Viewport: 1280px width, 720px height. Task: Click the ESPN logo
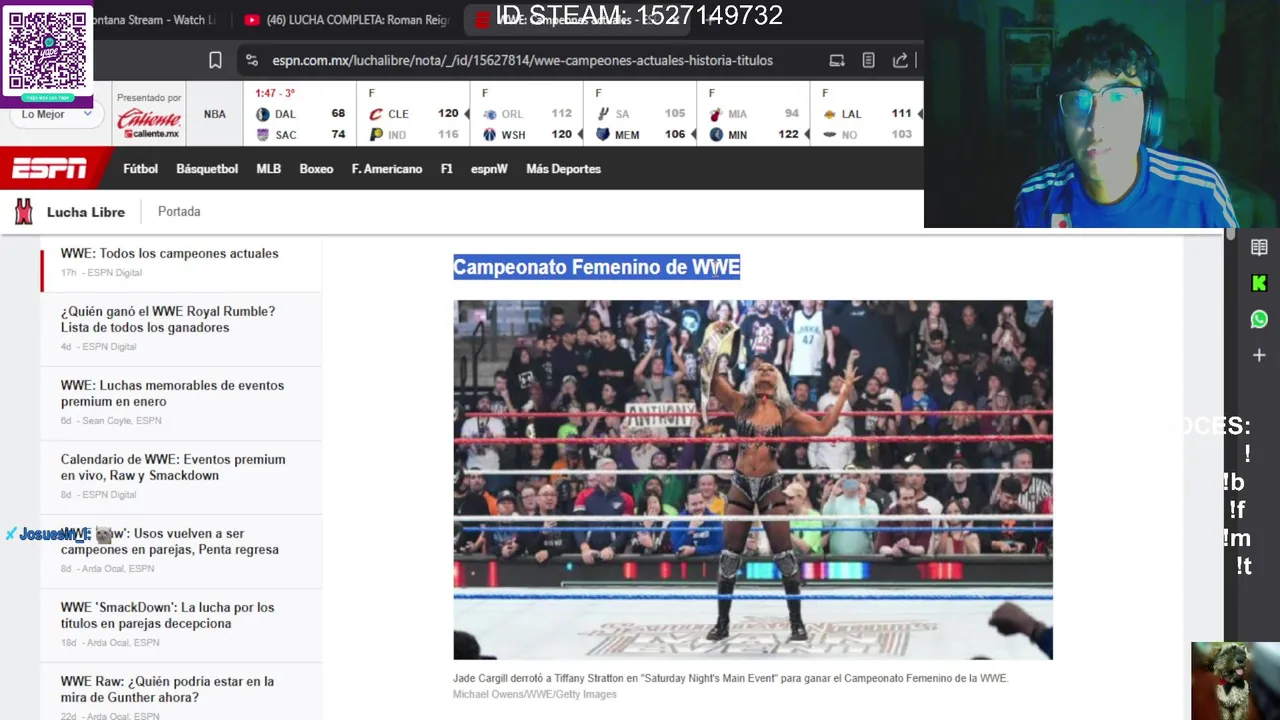pos(49,168)
